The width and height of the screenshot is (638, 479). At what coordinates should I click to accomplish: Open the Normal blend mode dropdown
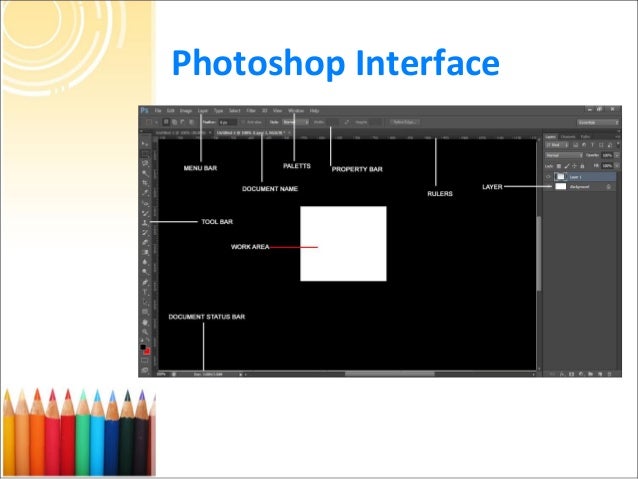click(x=564, y=155)
